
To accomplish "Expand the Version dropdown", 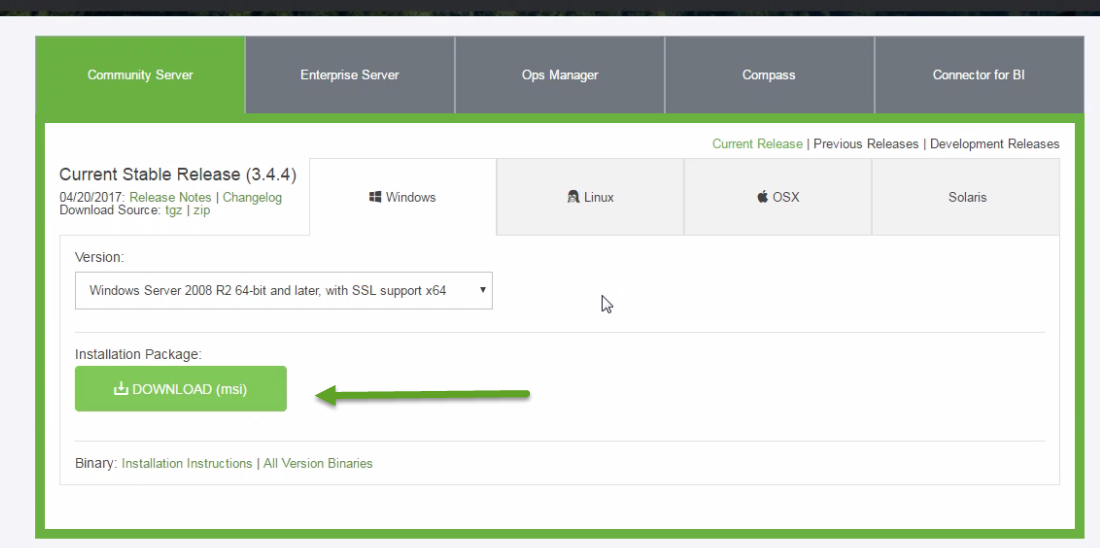I will [x=284, y=290].
